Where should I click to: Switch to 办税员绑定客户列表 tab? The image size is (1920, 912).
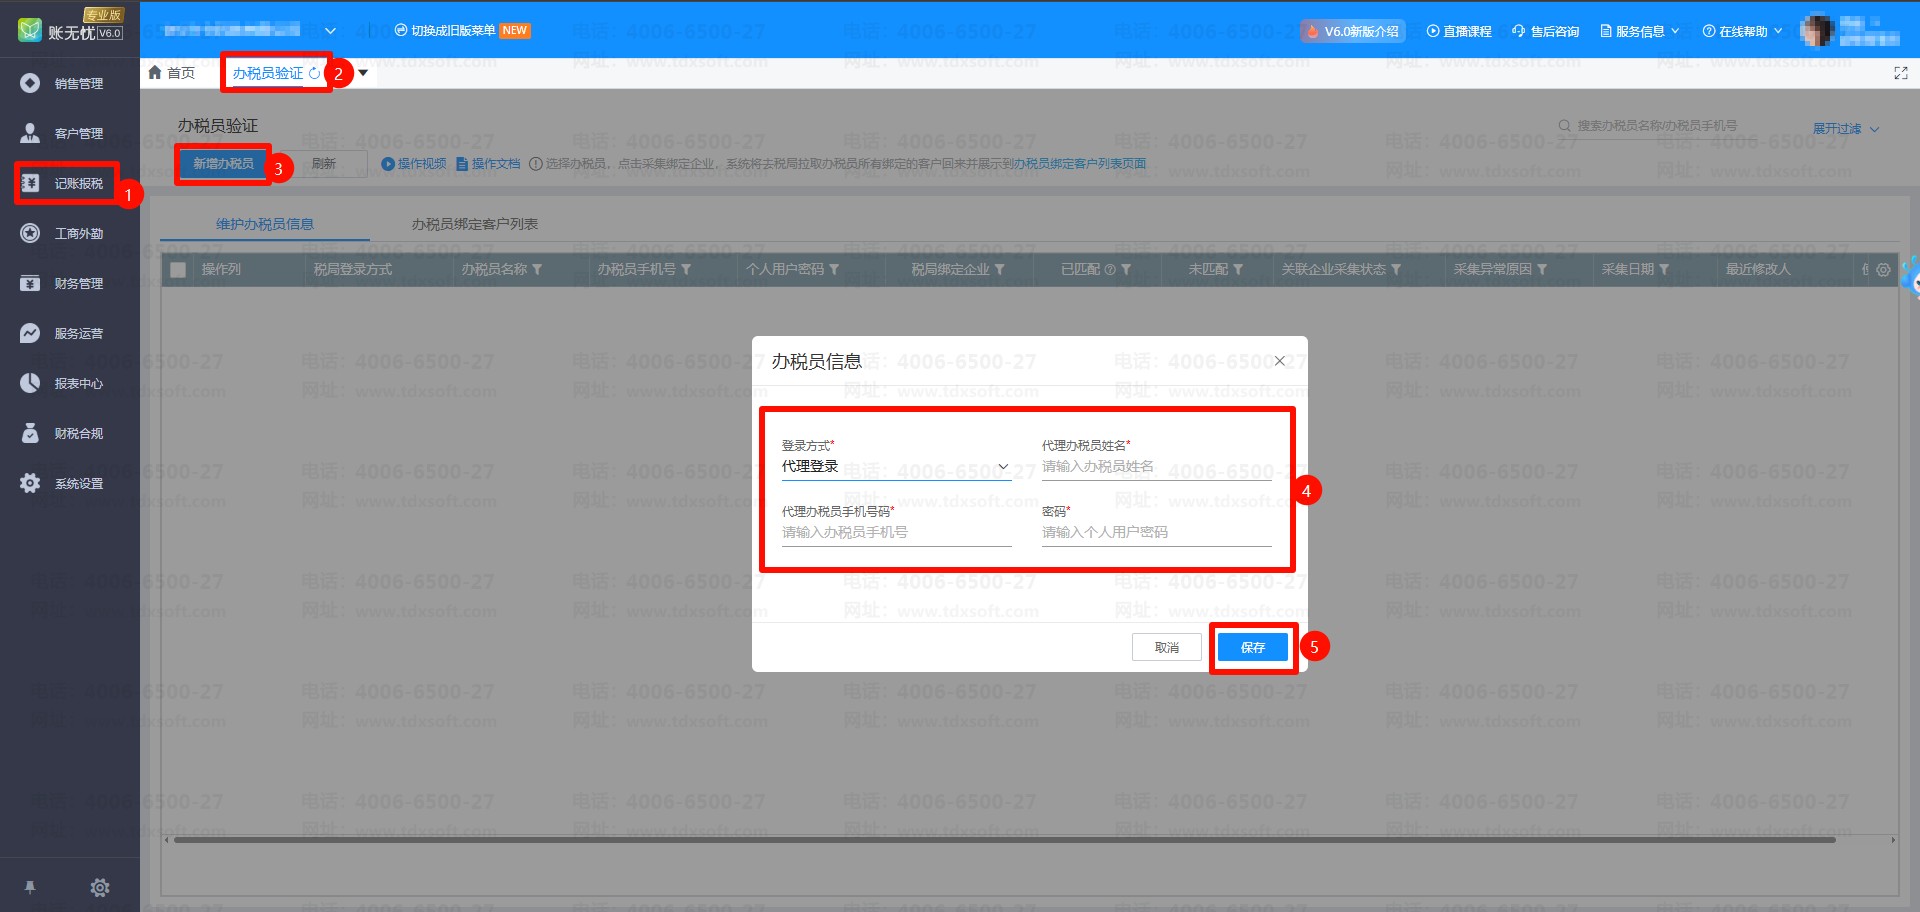(474, 224)
